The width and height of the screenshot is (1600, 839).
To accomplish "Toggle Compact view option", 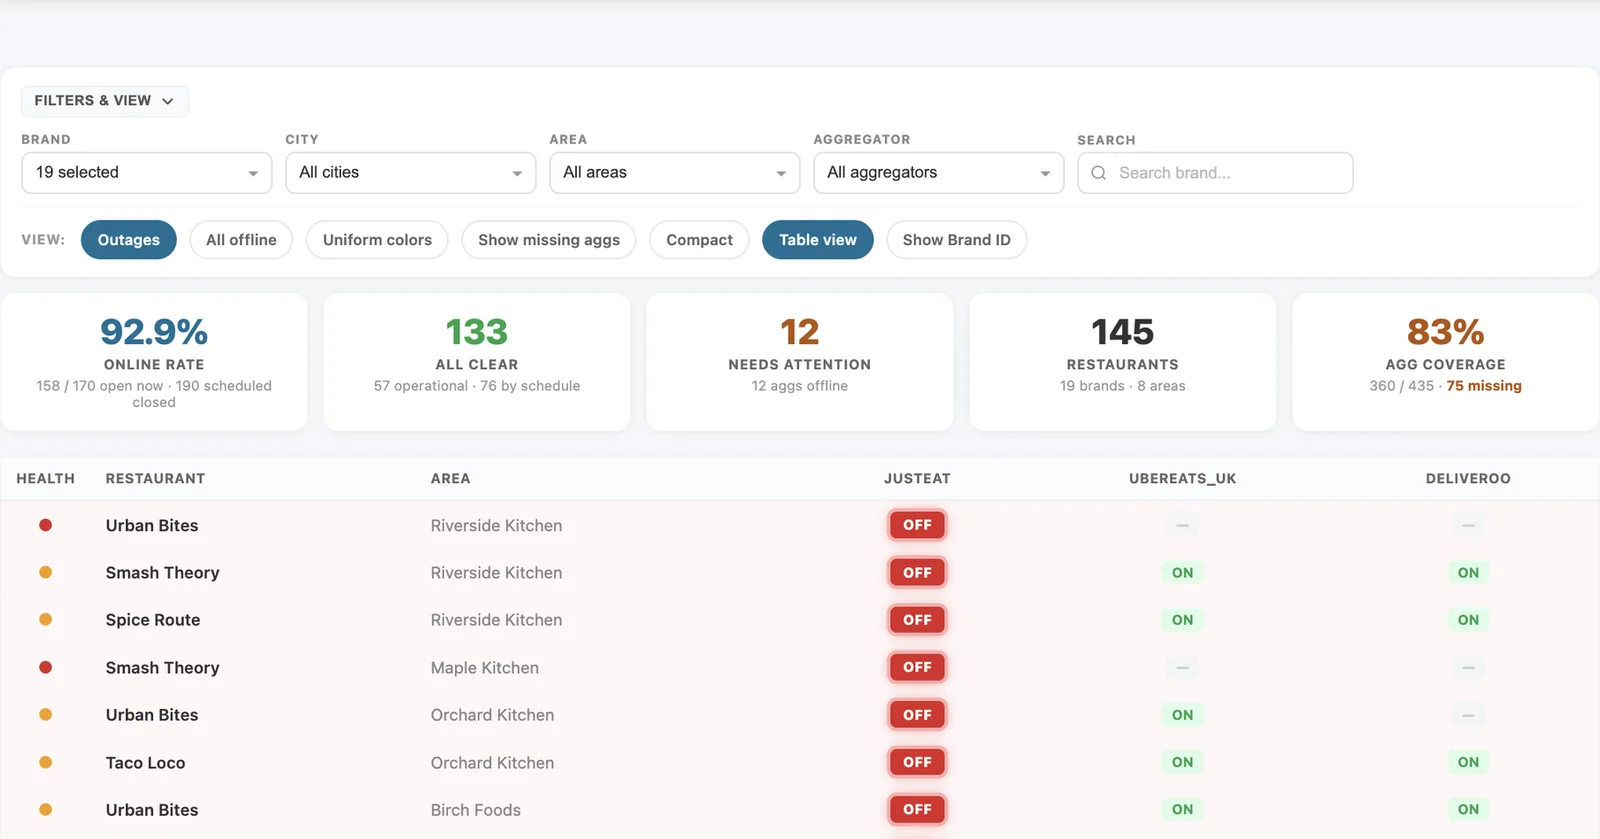I will click(700, 240).
